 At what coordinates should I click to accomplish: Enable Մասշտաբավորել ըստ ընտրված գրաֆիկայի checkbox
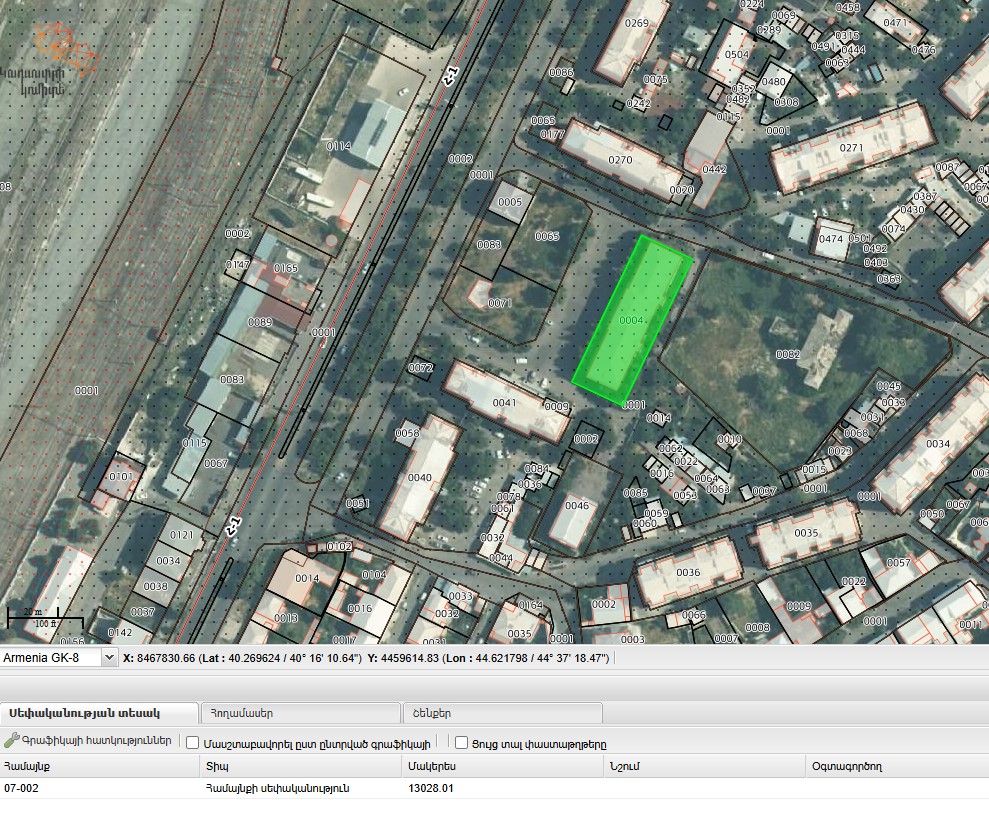click(x=192, y=743)
